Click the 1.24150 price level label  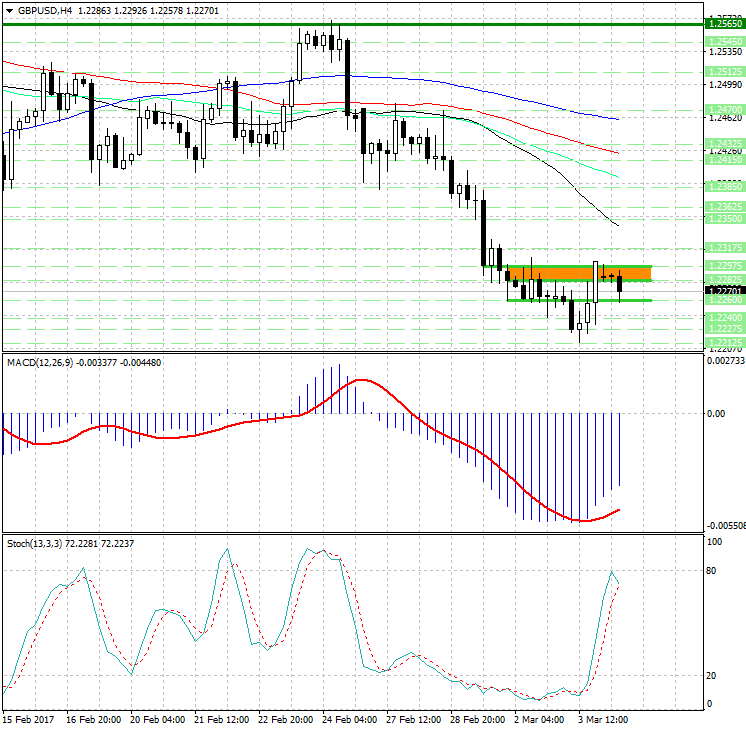(725, 160)
